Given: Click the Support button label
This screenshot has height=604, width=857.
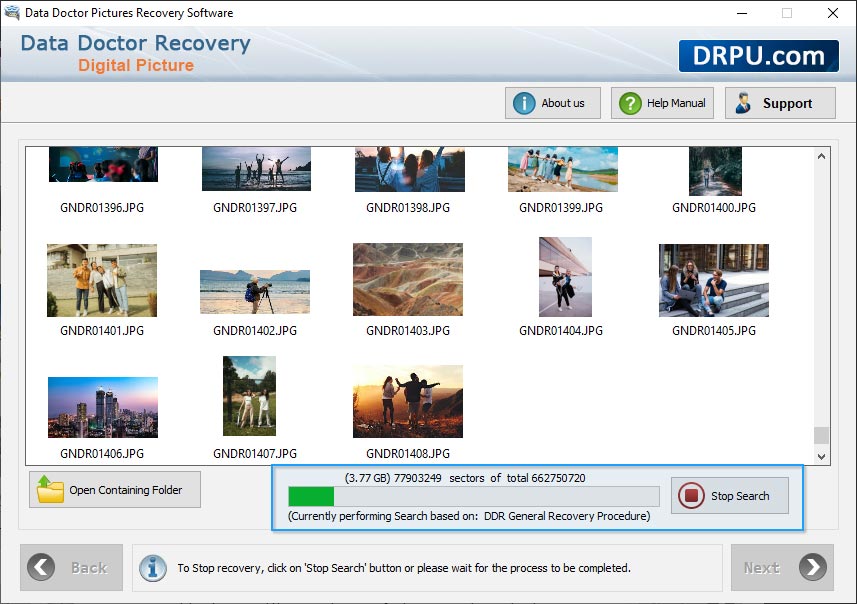Looking at the screenshot, I should point(787,103).
